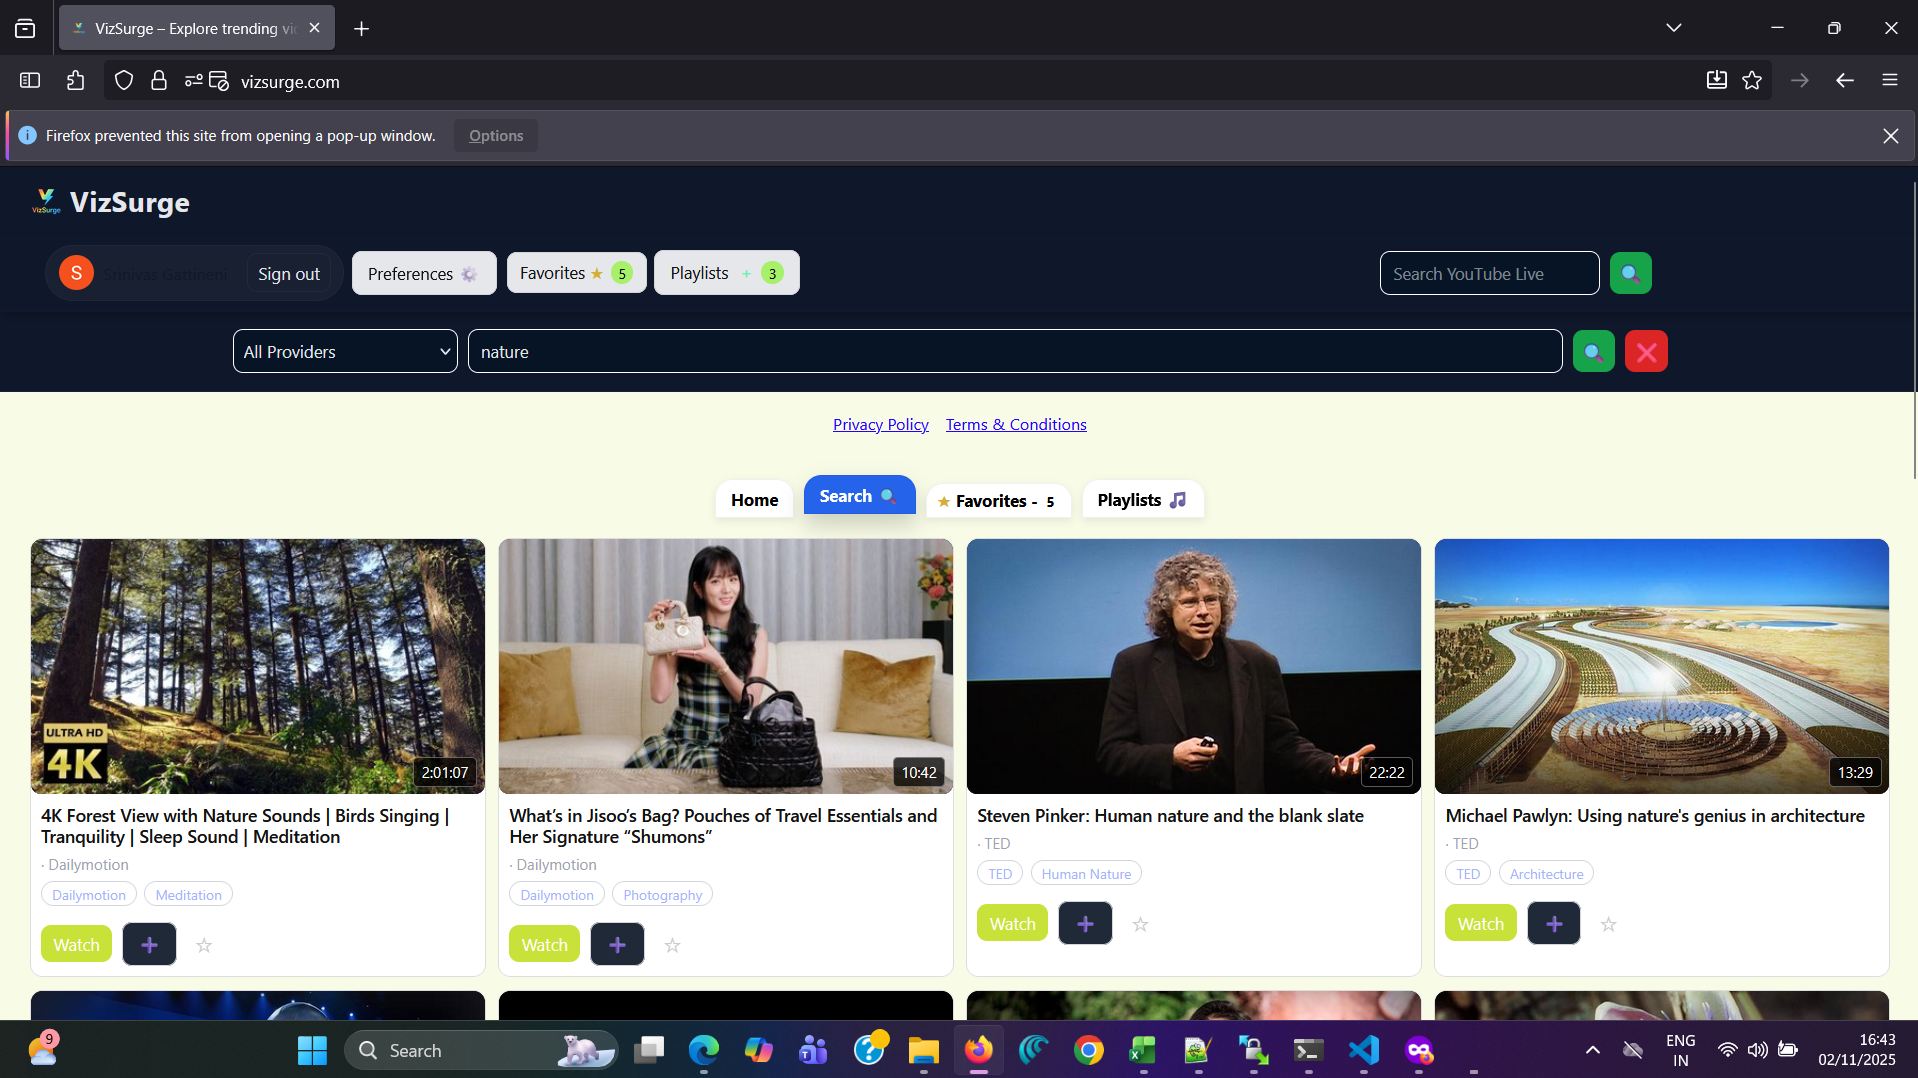This screenshot has width=1918, height=1078.
Task: Open the Firefox hamburger menu
Action: pos(1889,80)
